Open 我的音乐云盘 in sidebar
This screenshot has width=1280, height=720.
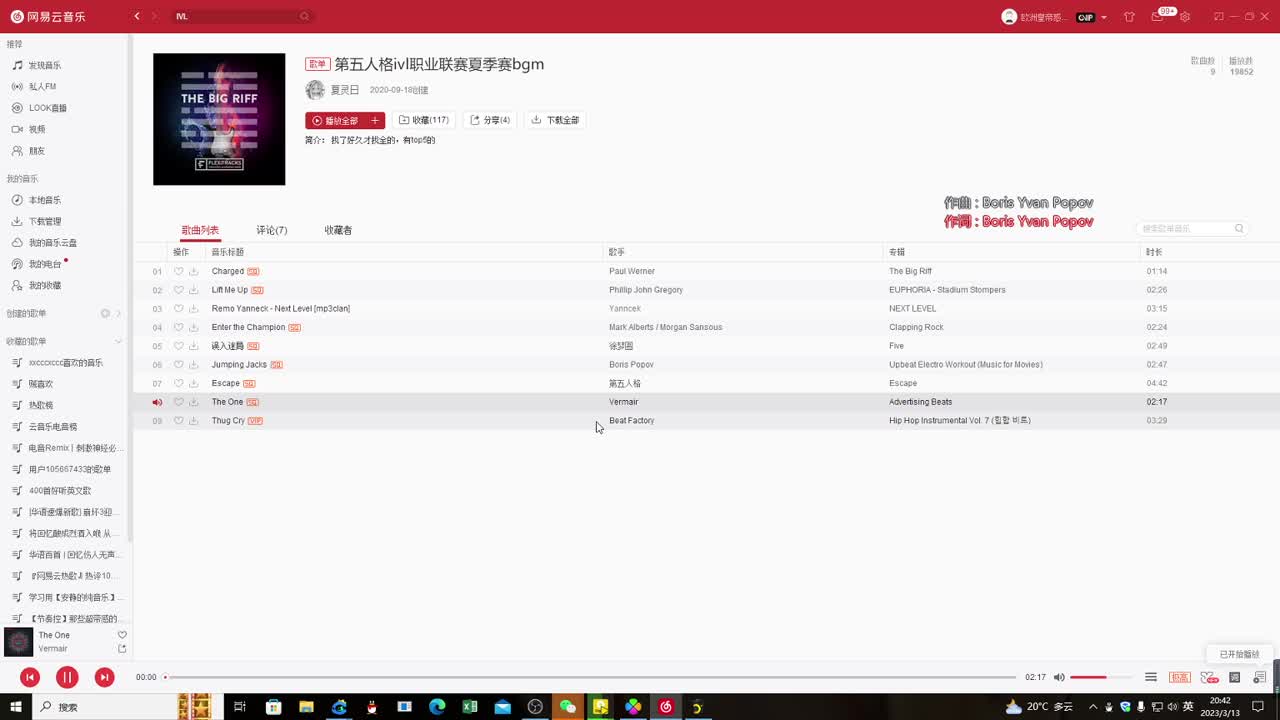[52, 243]
